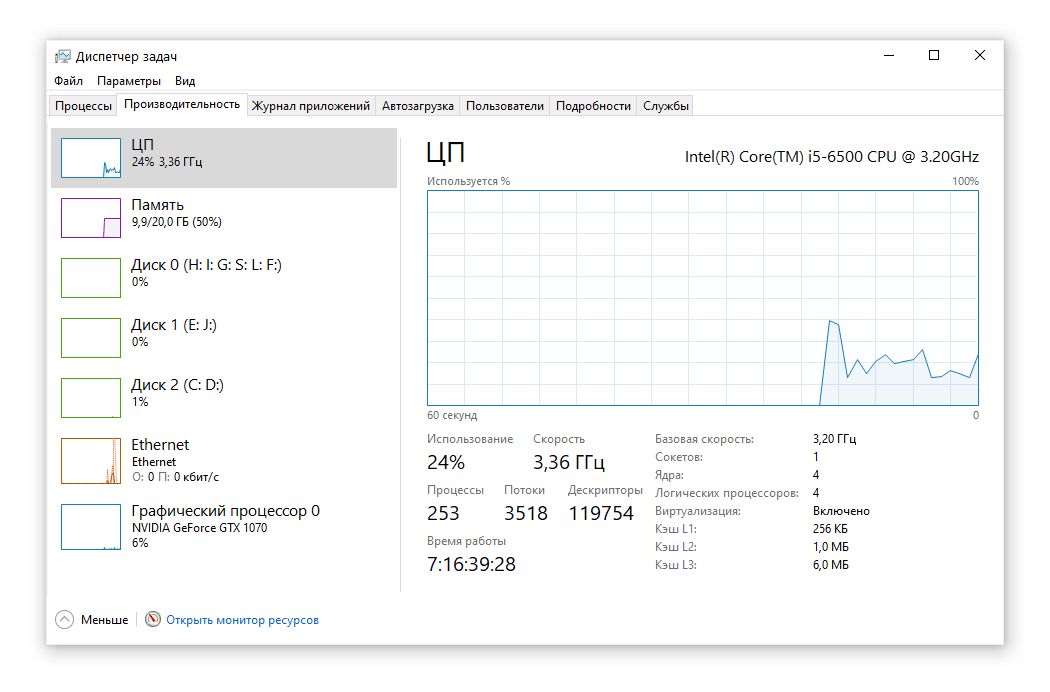Click the Время работы label
The image size is (1050, 692).
coord(466,541)
